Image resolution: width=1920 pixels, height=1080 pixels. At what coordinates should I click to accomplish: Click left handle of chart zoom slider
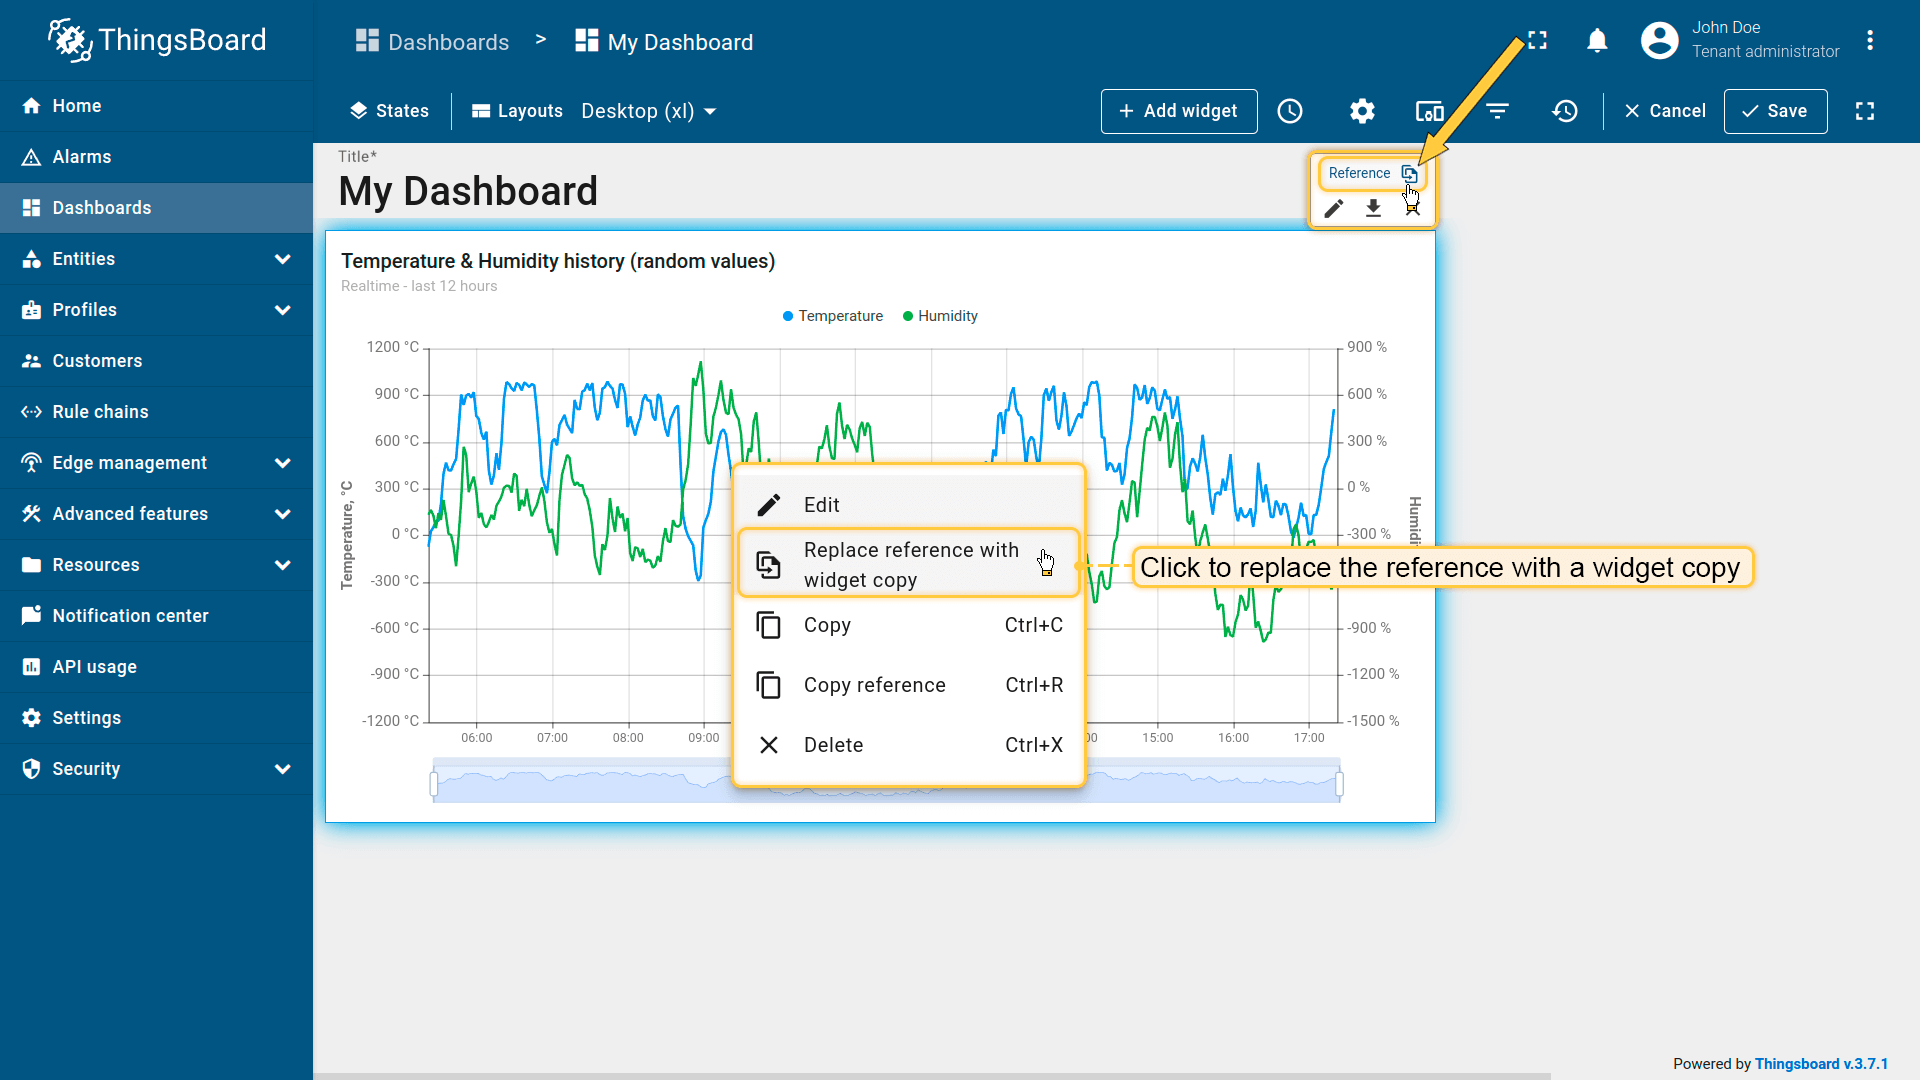tap(434, 785)
